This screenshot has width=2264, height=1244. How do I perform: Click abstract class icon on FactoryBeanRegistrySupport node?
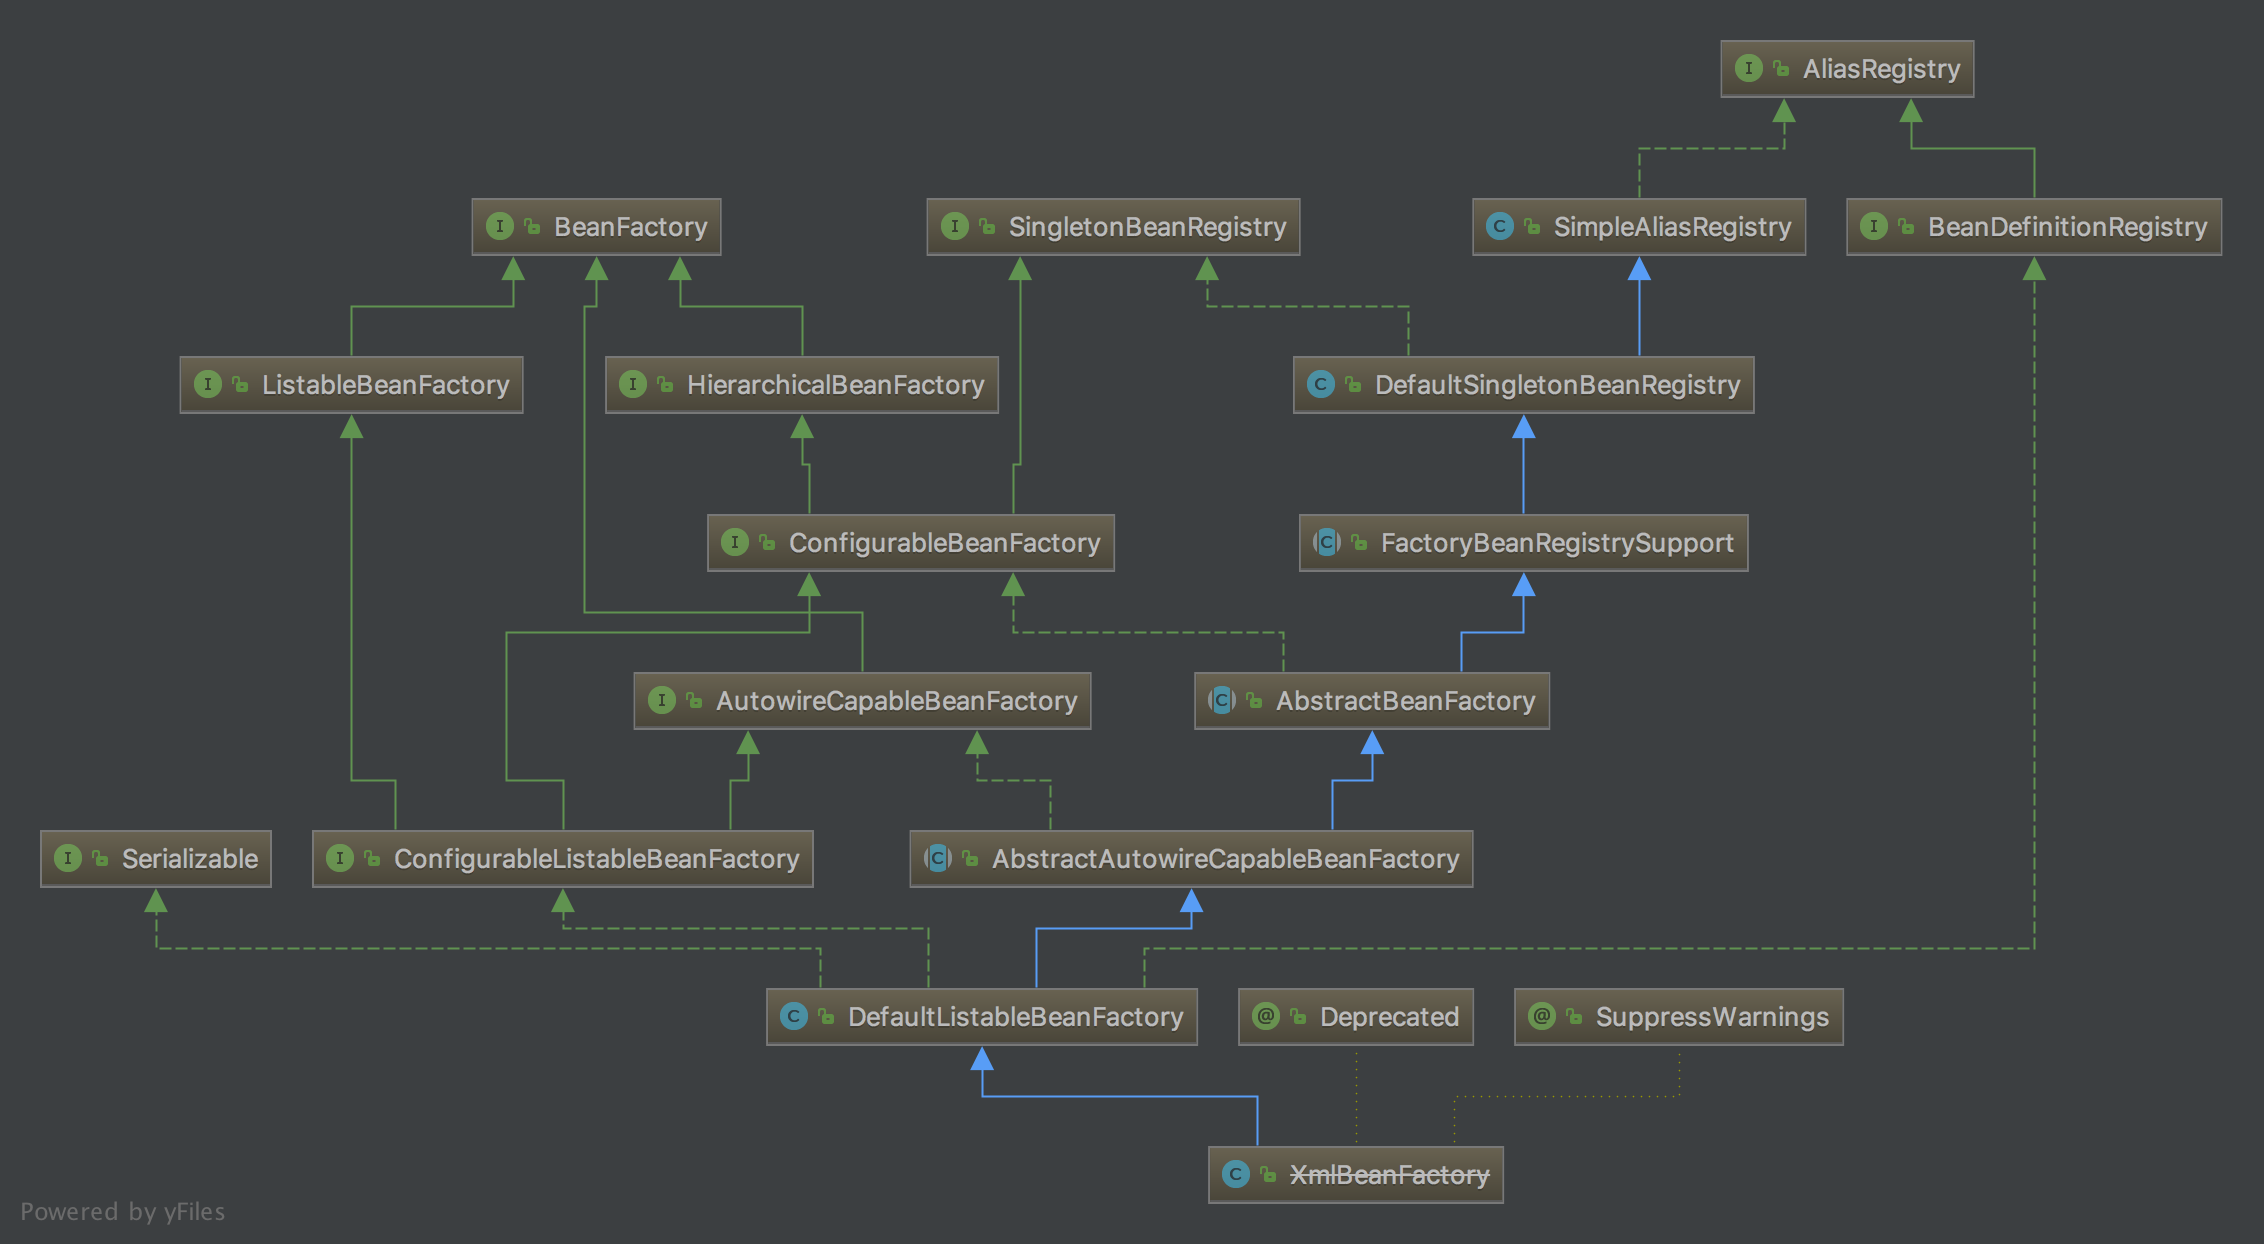pyautogui.click(x=1327, y=542)
